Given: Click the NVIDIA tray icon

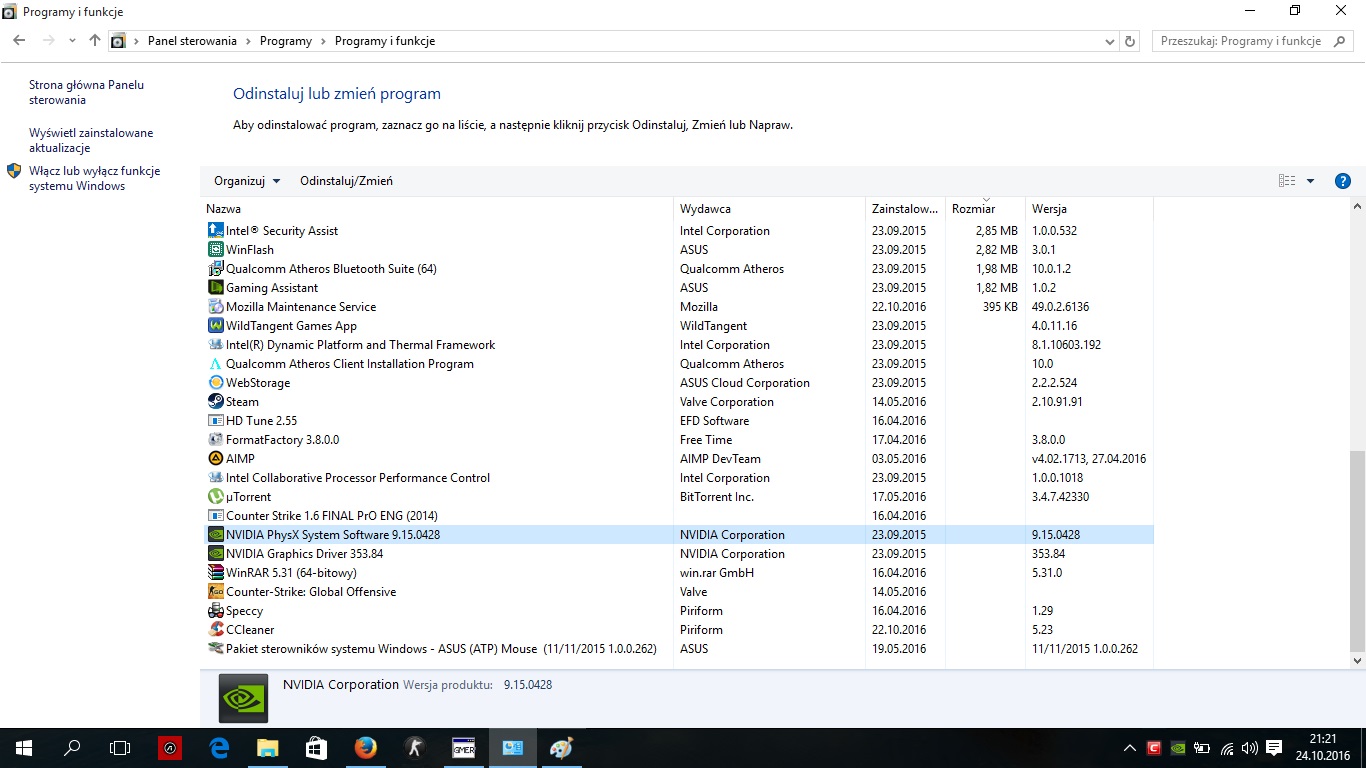Looking at the screenshot, I should tap(1178, 747).
